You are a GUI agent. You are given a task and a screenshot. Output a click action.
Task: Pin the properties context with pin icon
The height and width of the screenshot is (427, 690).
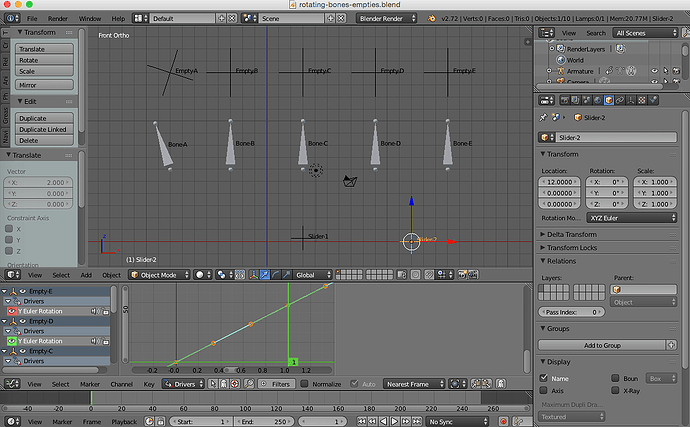543,117
